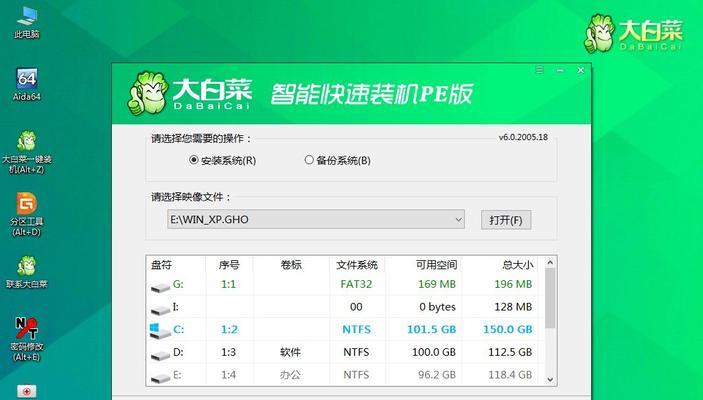Click the drive icon for D: row
Viewport: 703px width, 400px height.
click(x=160, y=355)
